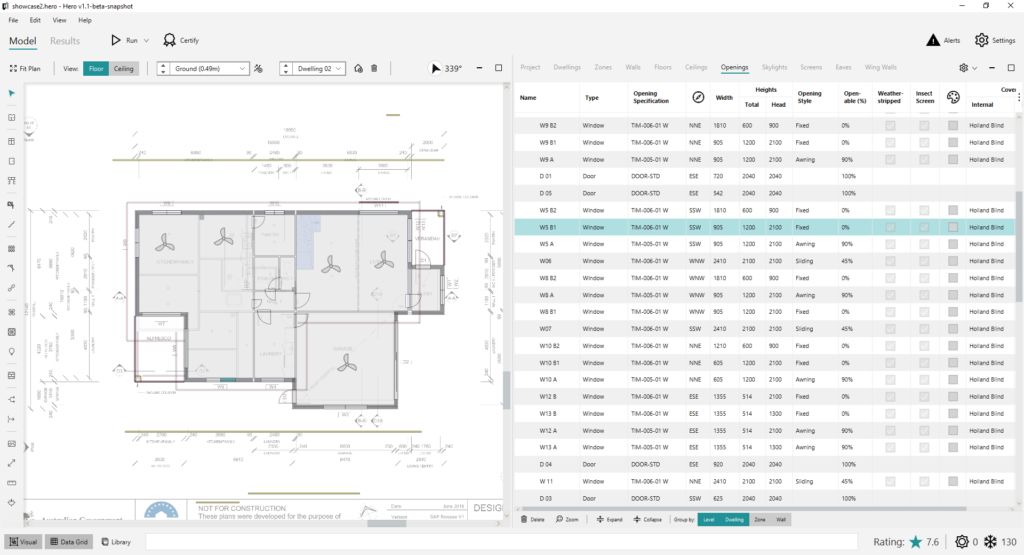Select the arrow pointer tool in sidebar
1024x555 pixels.
(12, 94)
